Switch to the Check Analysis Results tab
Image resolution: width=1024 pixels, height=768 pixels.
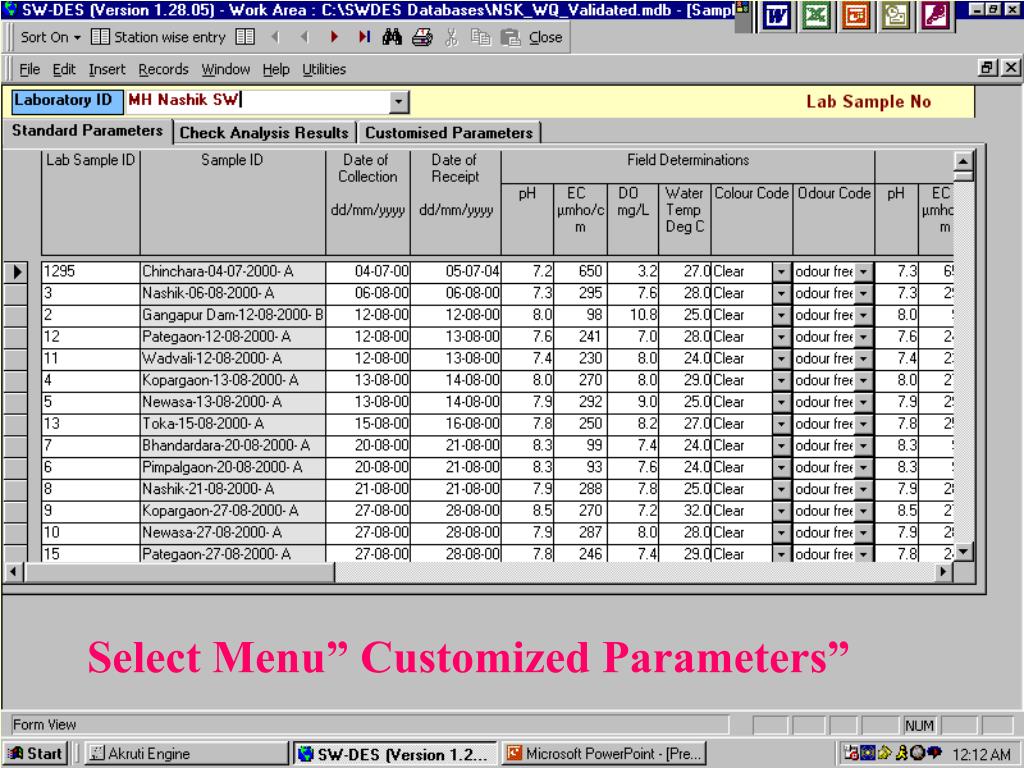pyautogui.click(x=264, y=133)
